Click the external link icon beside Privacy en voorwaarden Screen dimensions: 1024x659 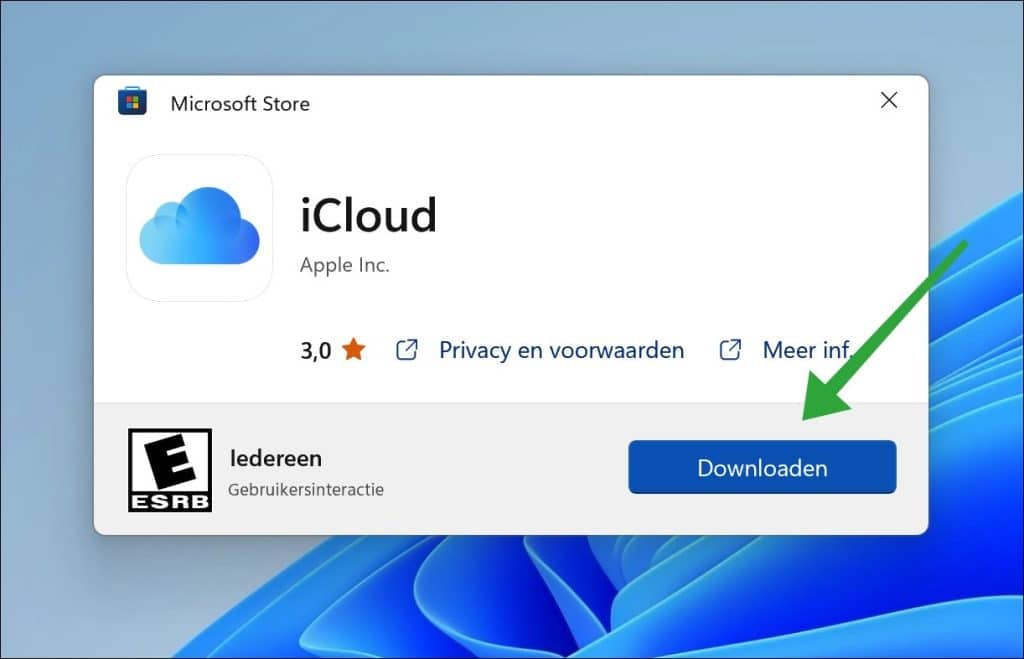406,350
